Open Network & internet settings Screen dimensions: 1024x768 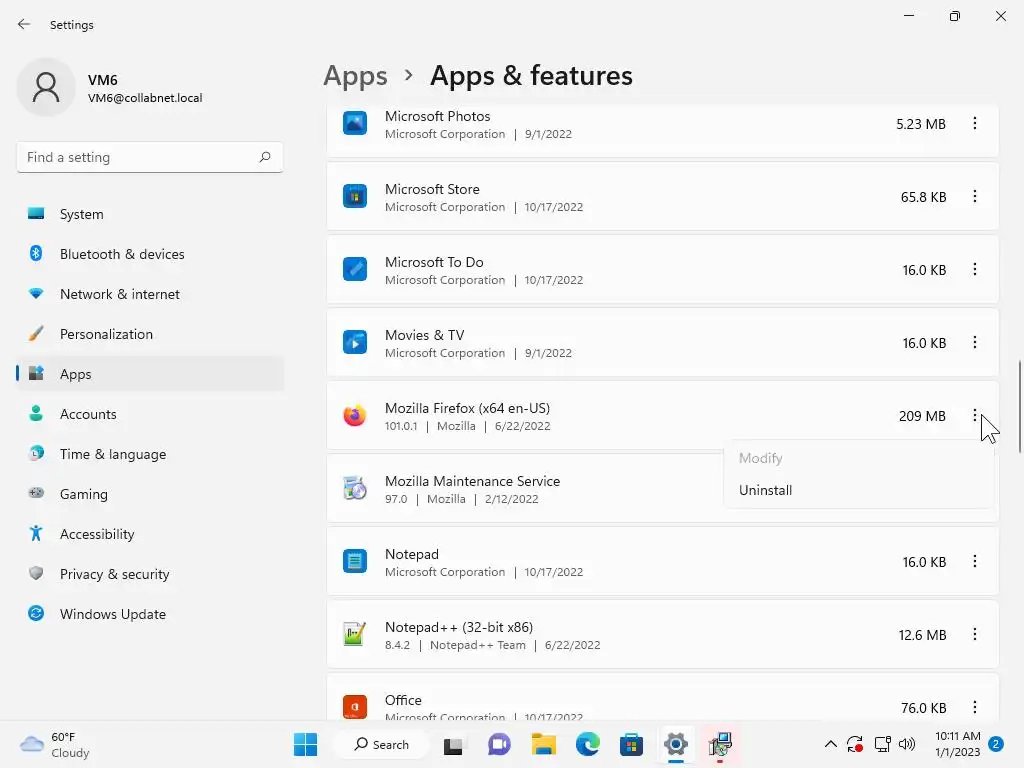(x=150, y=294)
